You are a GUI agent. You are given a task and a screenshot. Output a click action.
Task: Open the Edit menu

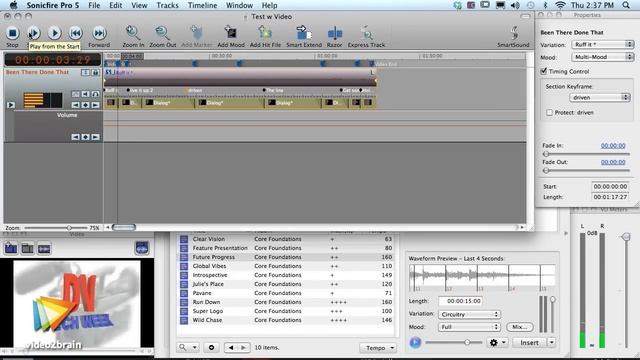(x=116, y=5)
